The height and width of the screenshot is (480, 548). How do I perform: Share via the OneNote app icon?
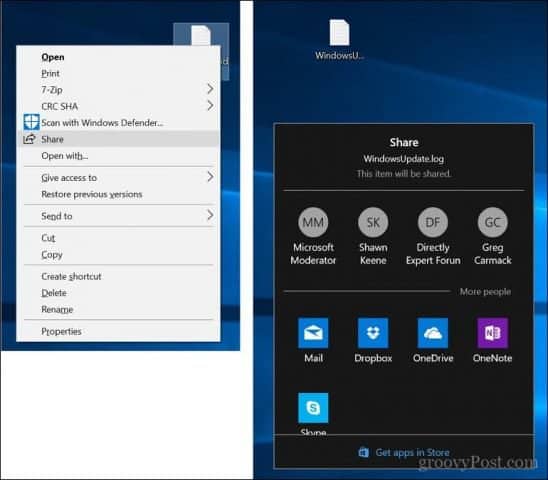[x=492, y=333]
